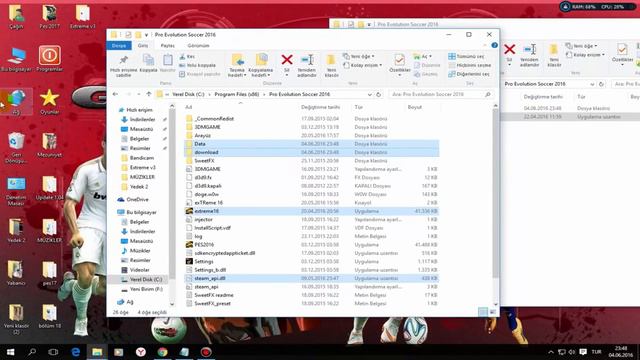Select Yeni Birim (F:) in navigation pane
The image size is (640, 360).
click(x=146, y=289)
